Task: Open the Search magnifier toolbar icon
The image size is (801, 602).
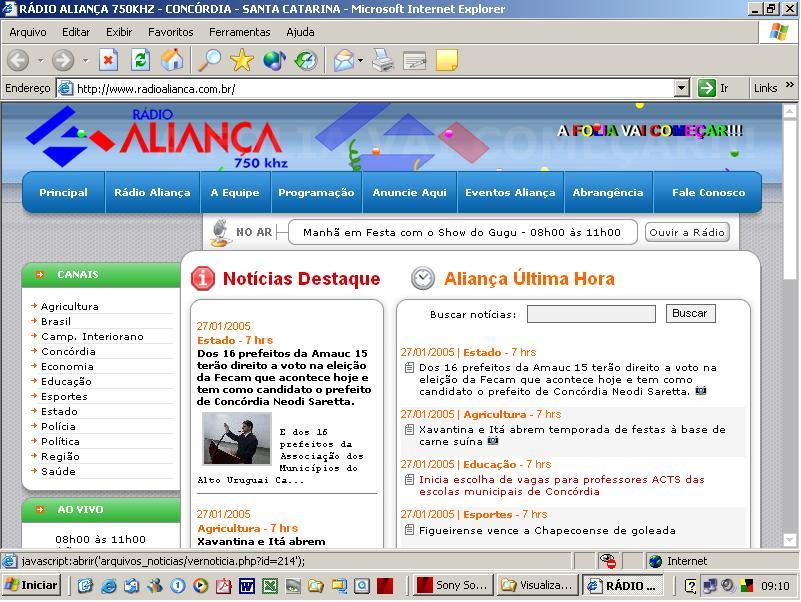Action: [209, 61]
